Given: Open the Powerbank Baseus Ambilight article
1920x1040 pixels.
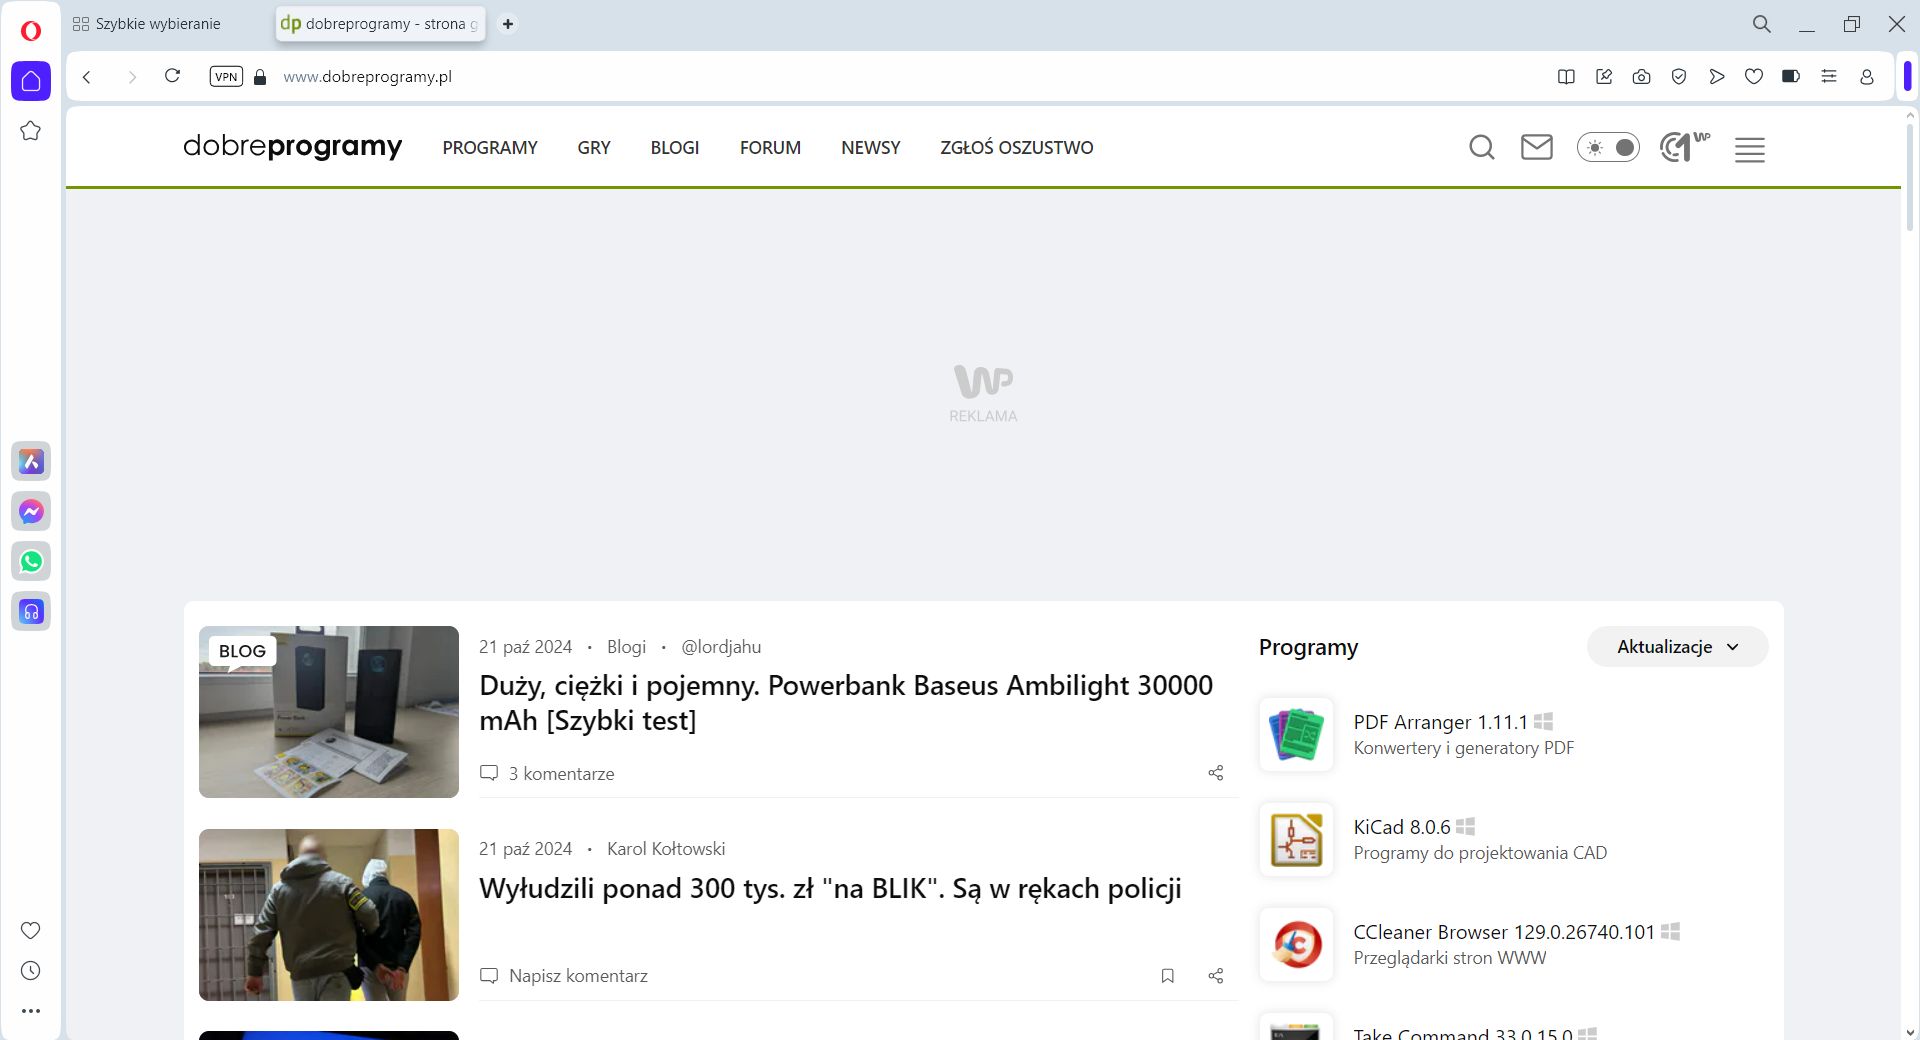Looking at the screenshot, I should pyautogui.click(x=845, y=702).
